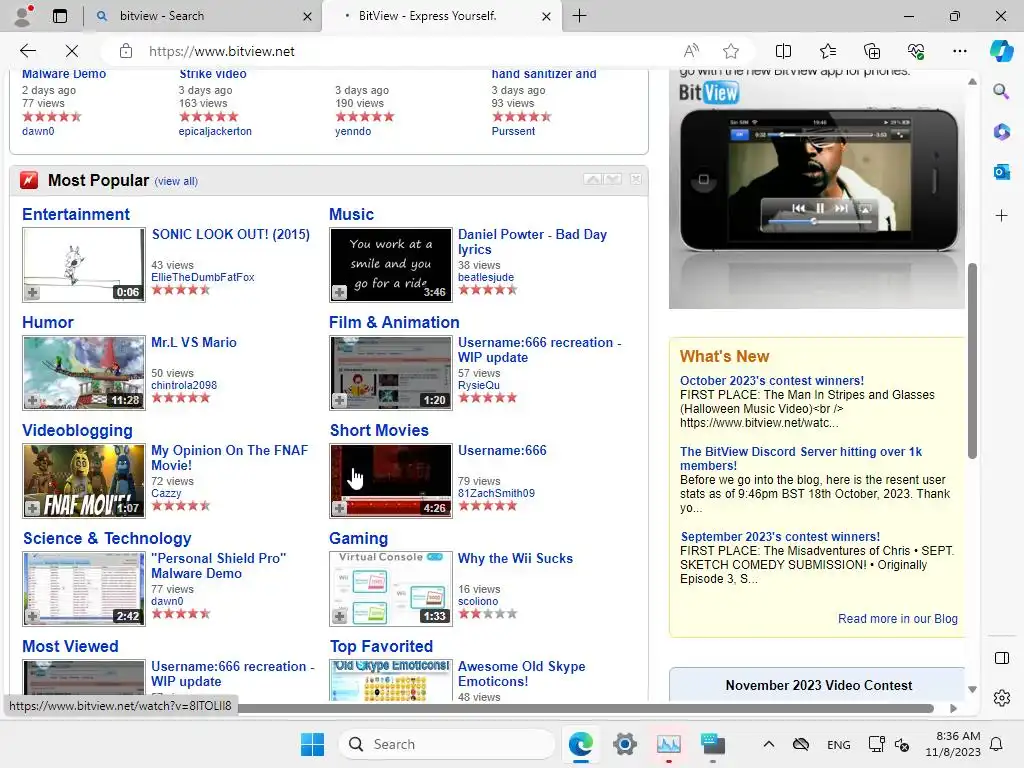Open Read aloud icon in address bar

[x=691, y=51]
